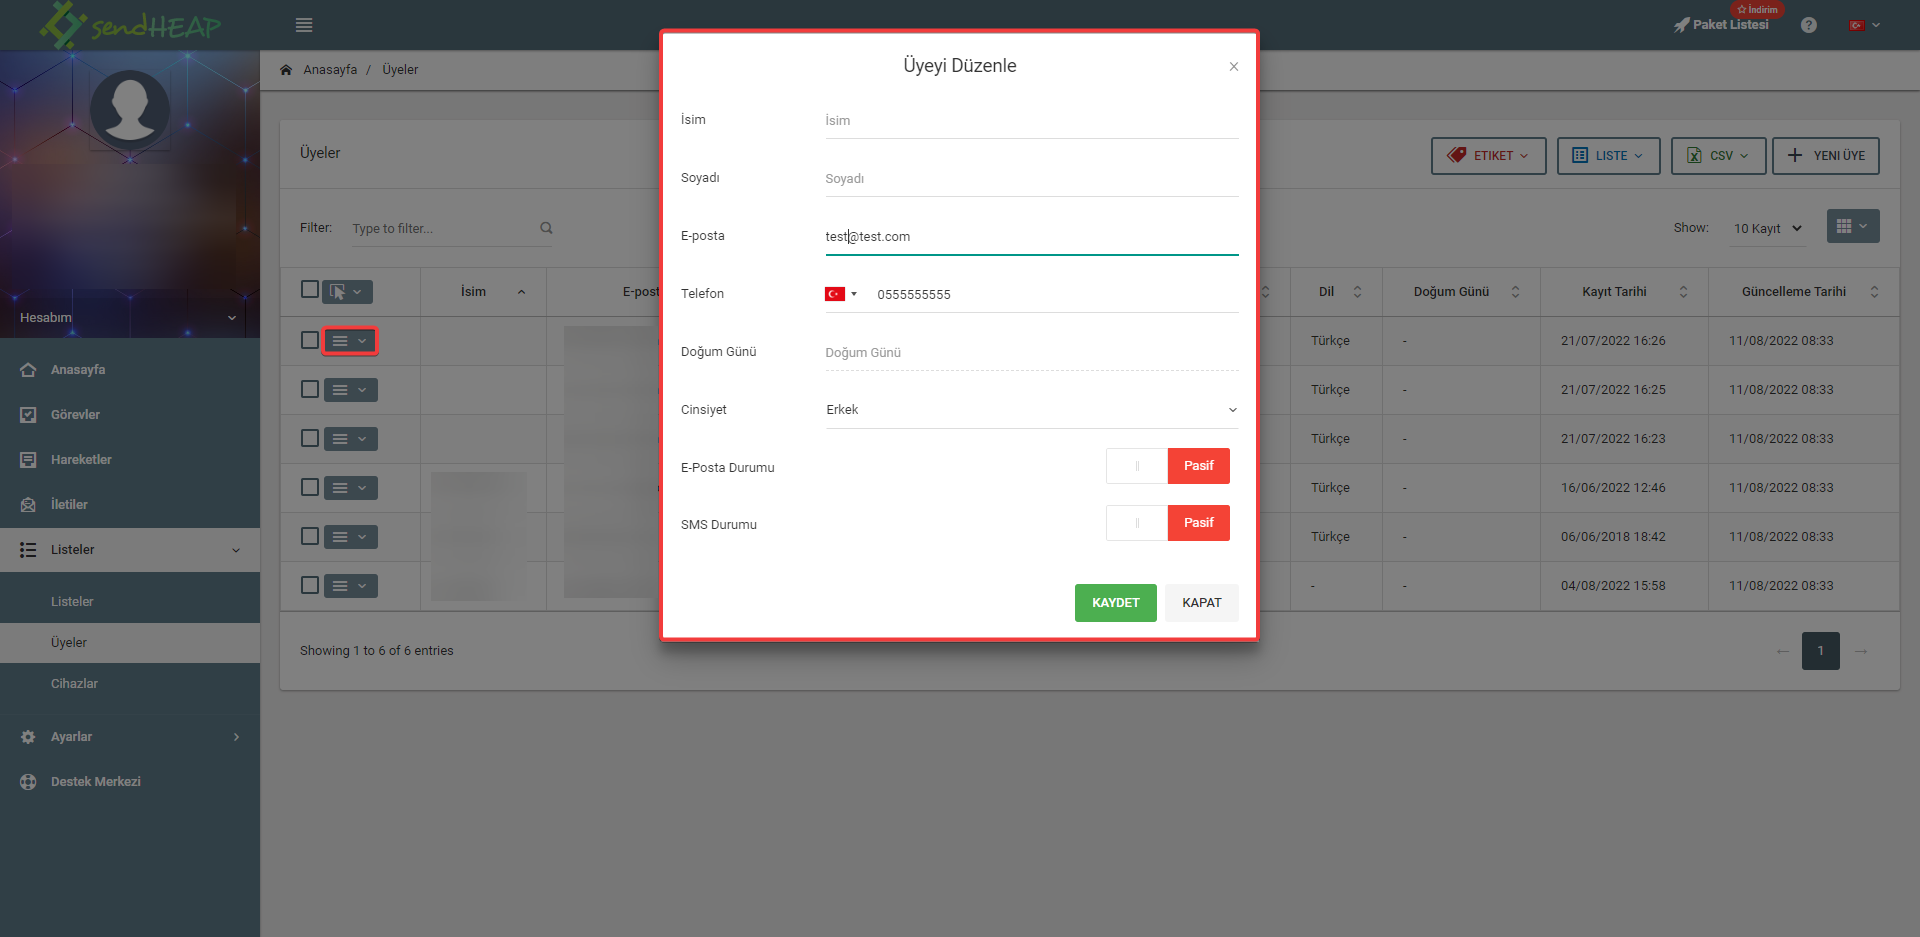Sort table by Doğum Günü column

click(x=1461, y=292)
